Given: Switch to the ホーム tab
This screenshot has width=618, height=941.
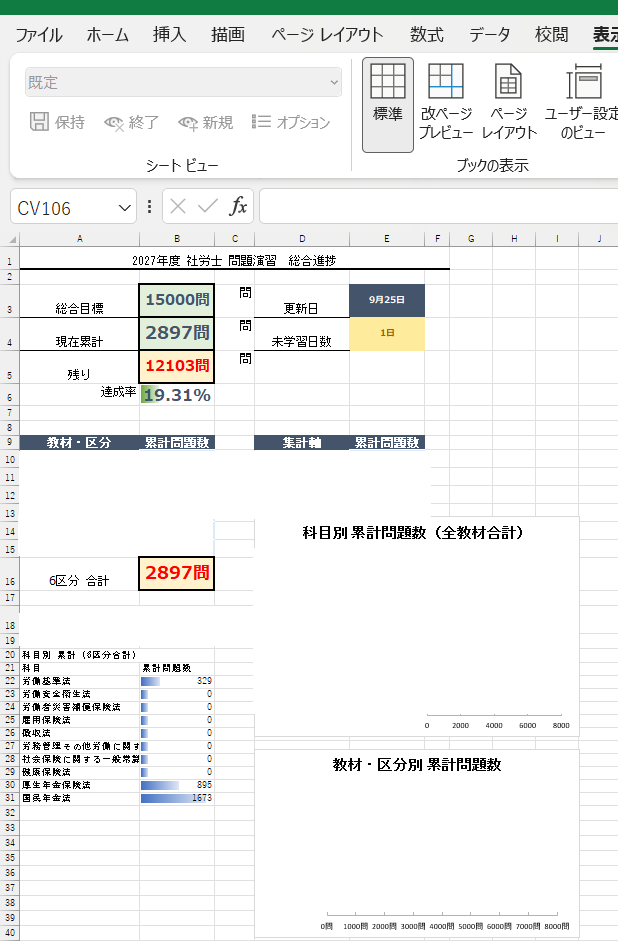Looking at the screenshot, I should (x=107, y=35).
